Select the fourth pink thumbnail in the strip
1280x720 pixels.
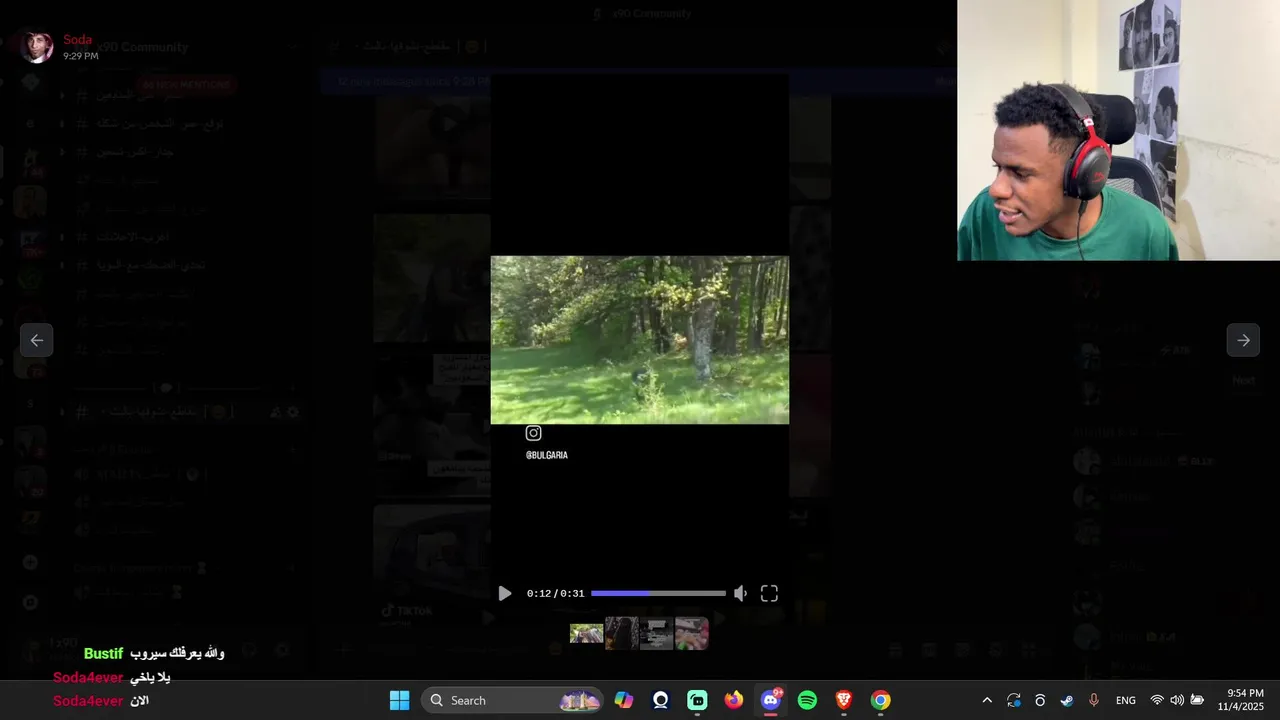691,633
